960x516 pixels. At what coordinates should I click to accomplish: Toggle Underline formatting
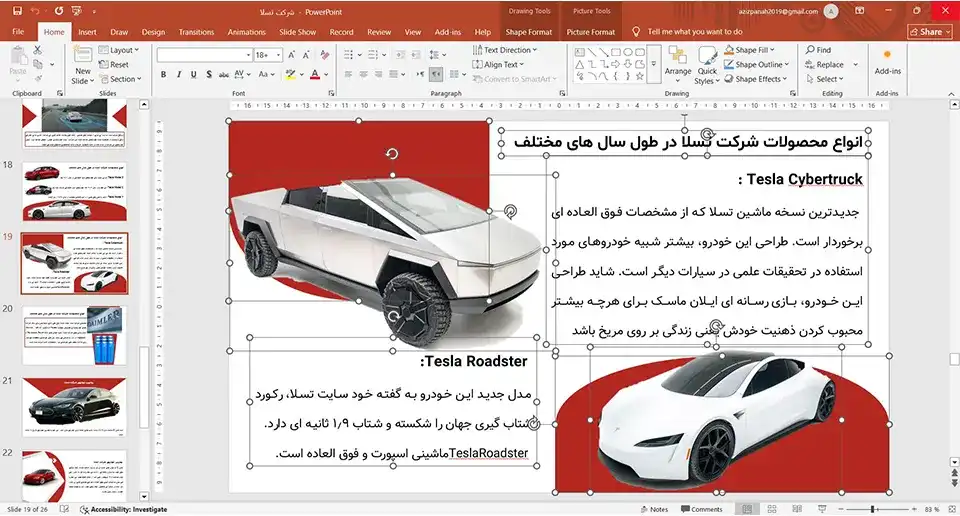[193, 75]
